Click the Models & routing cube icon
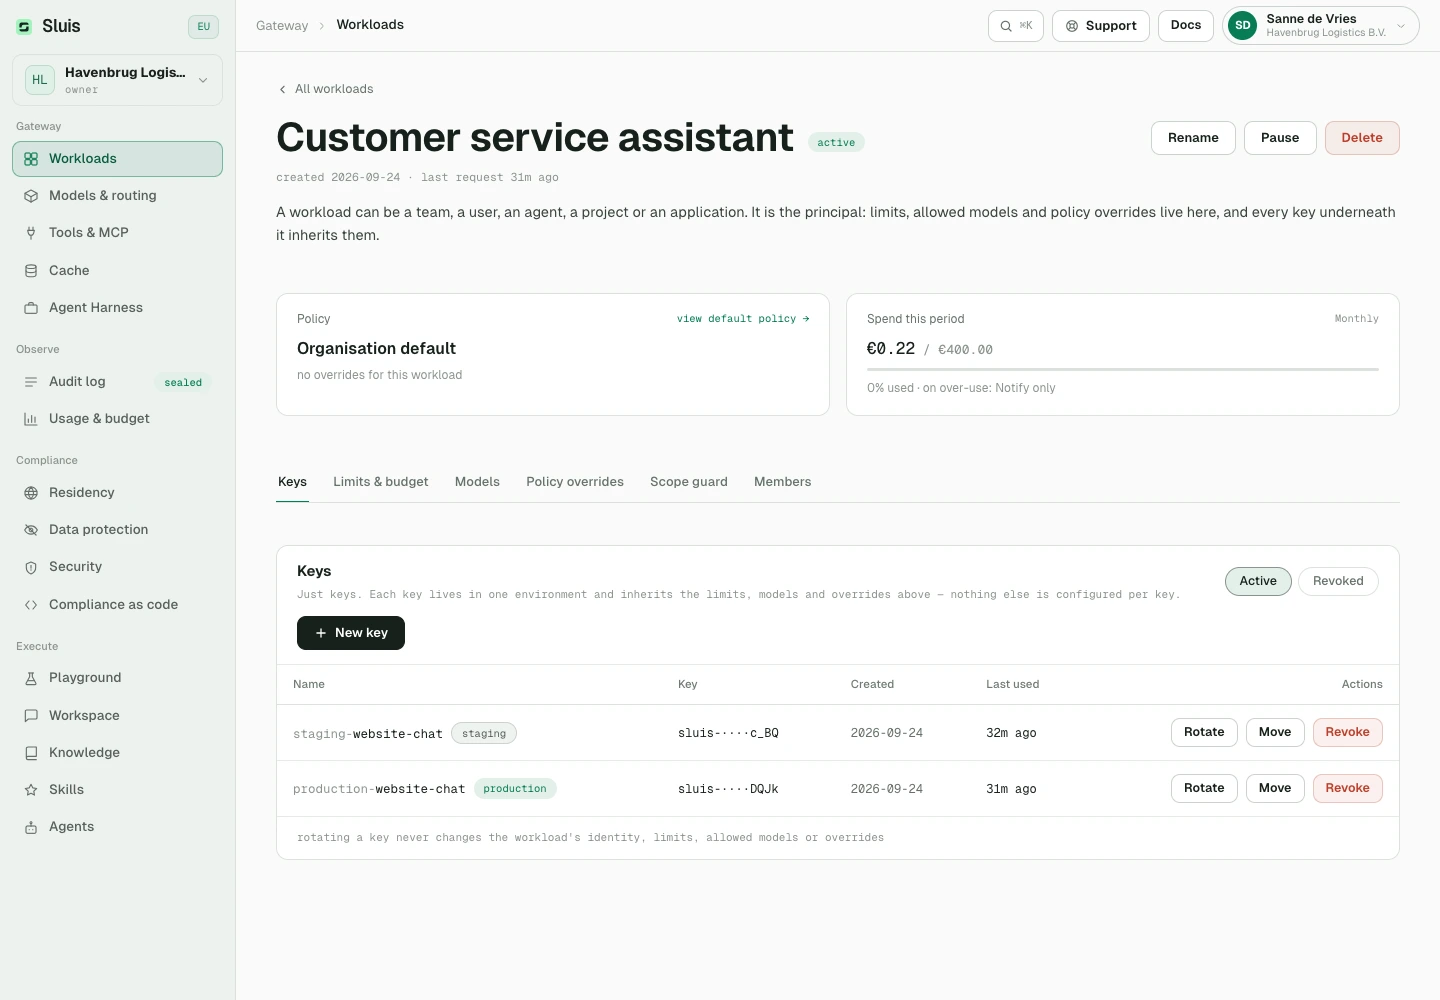Viewport: 1440px width, 1000px height. click(x=31, y=196)
